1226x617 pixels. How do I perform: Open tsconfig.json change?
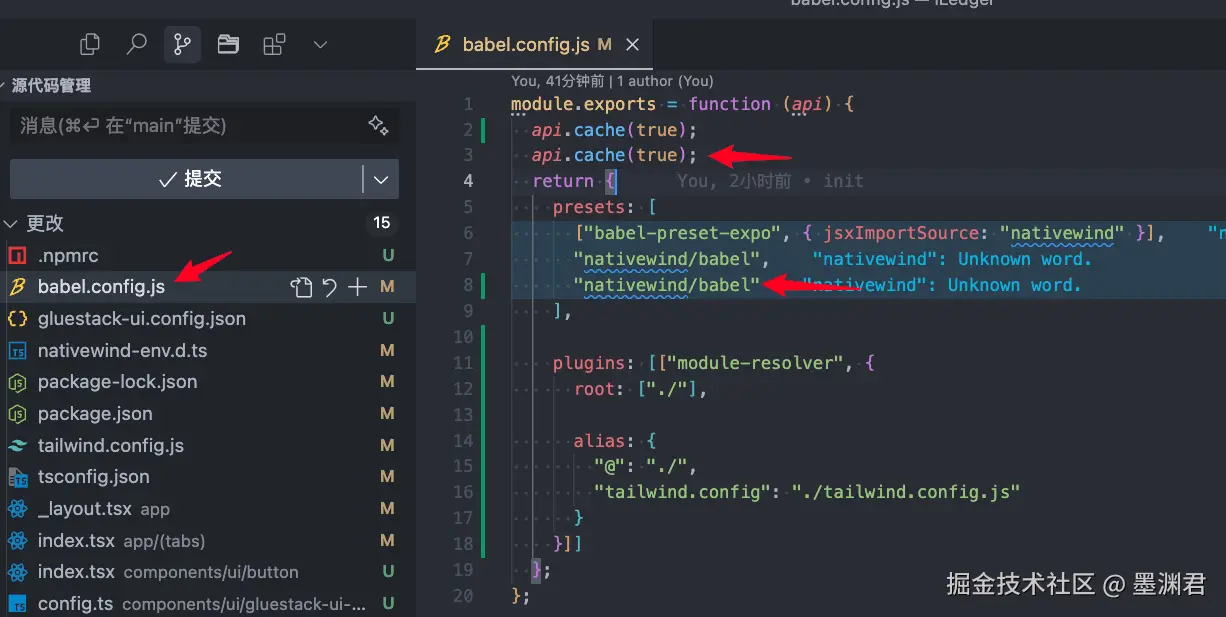pyautogui.click(x=93, y=477)
